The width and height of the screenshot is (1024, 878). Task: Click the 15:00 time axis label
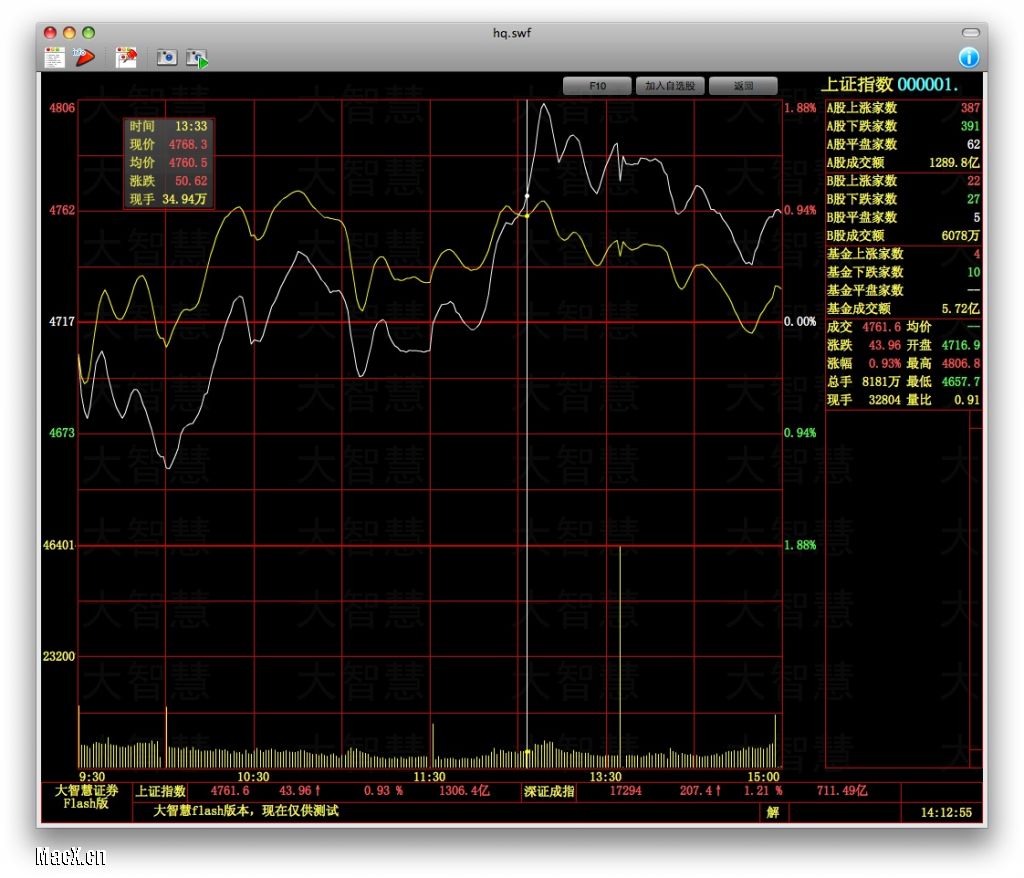(763, 777)
